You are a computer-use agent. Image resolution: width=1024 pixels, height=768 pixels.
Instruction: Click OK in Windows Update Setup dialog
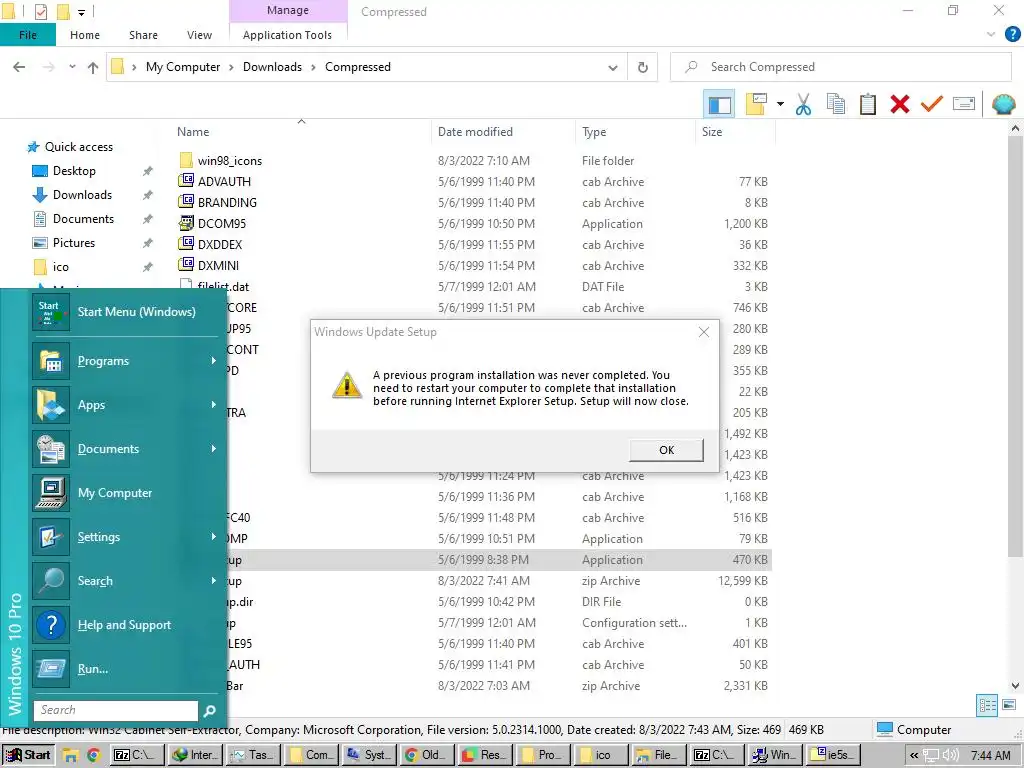[666, 450]
